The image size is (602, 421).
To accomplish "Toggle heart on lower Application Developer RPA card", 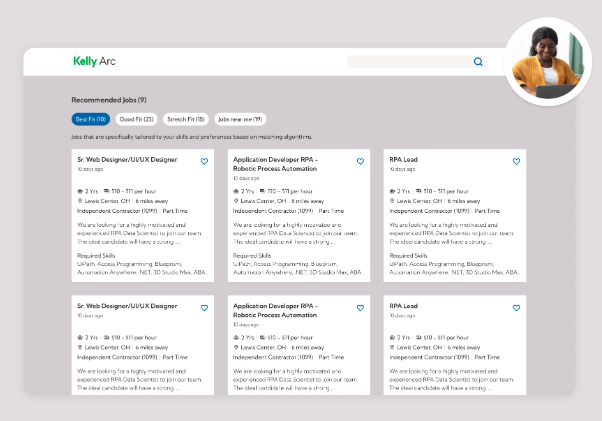I will tap(360, 308).
